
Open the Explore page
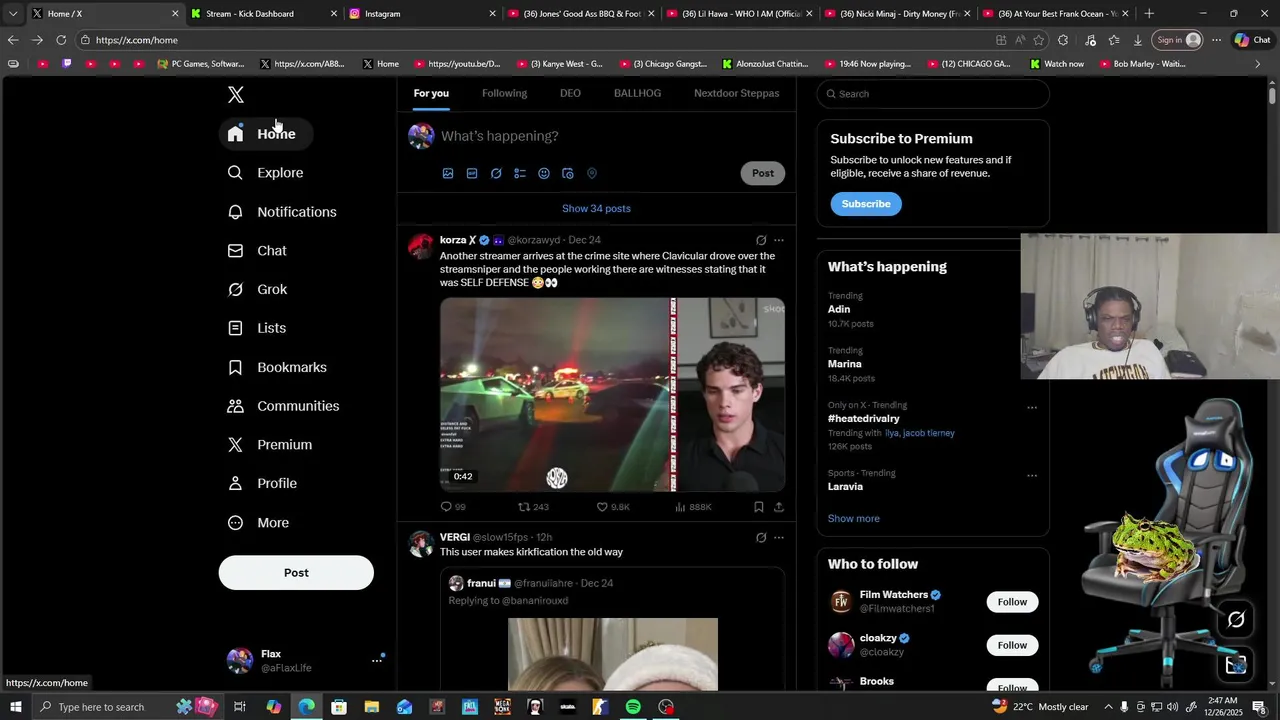click(266, 173)
